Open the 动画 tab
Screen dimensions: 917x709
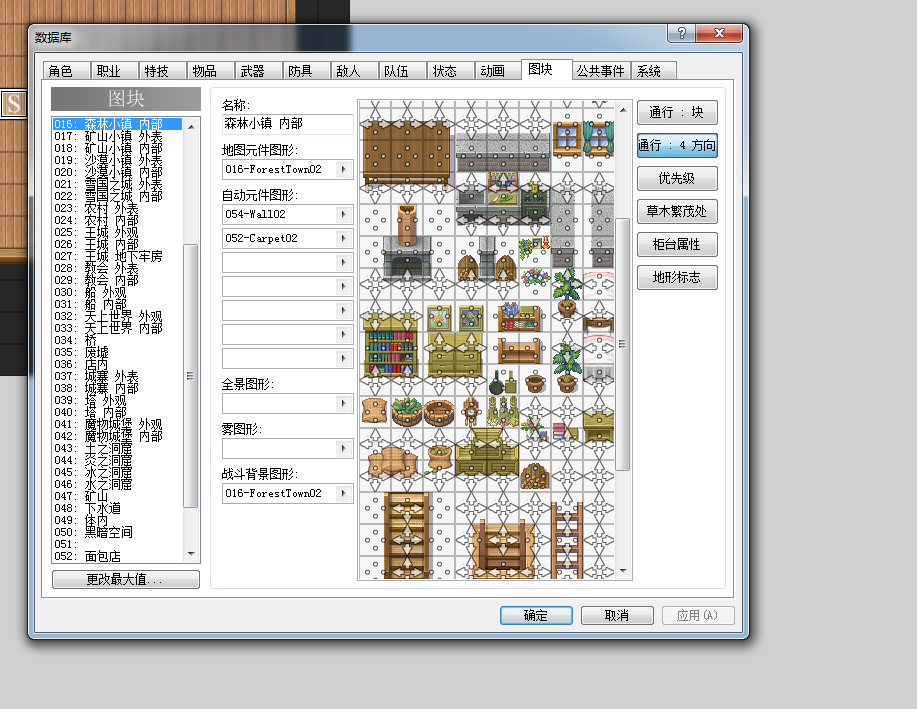click(x=498, y=71)
